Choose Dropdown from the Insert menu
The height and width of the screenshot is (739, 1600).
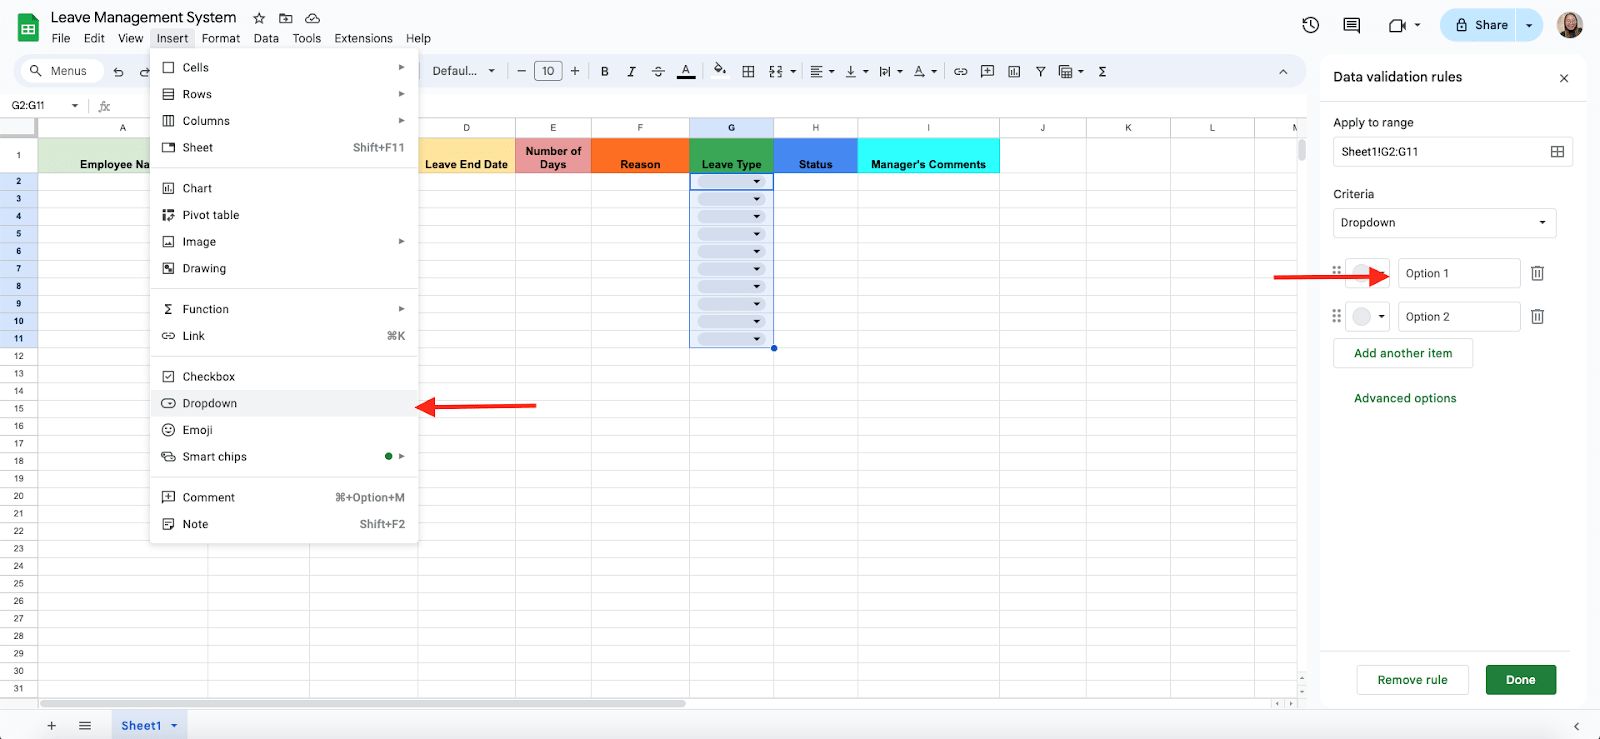[x=284, y=403]
